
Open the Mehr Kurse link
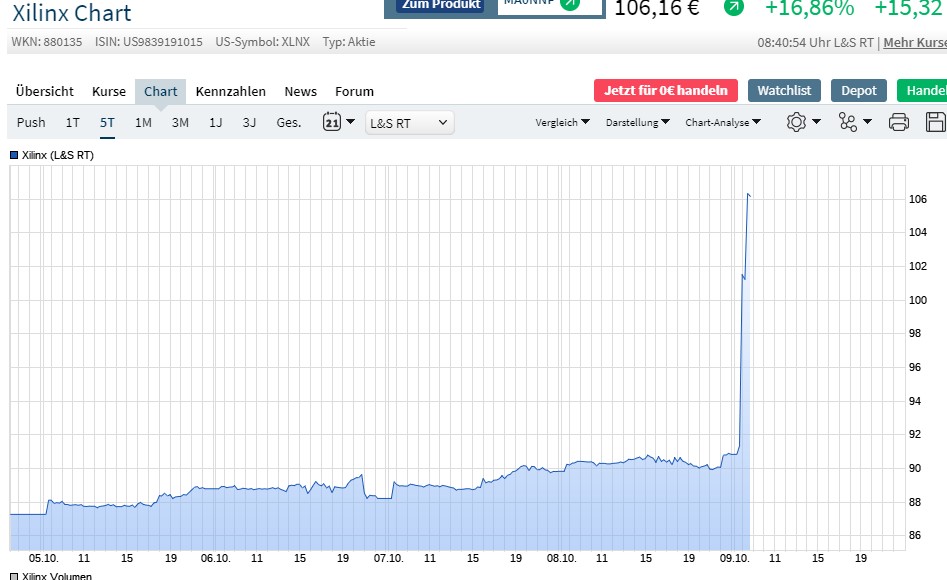coord(915,42)
